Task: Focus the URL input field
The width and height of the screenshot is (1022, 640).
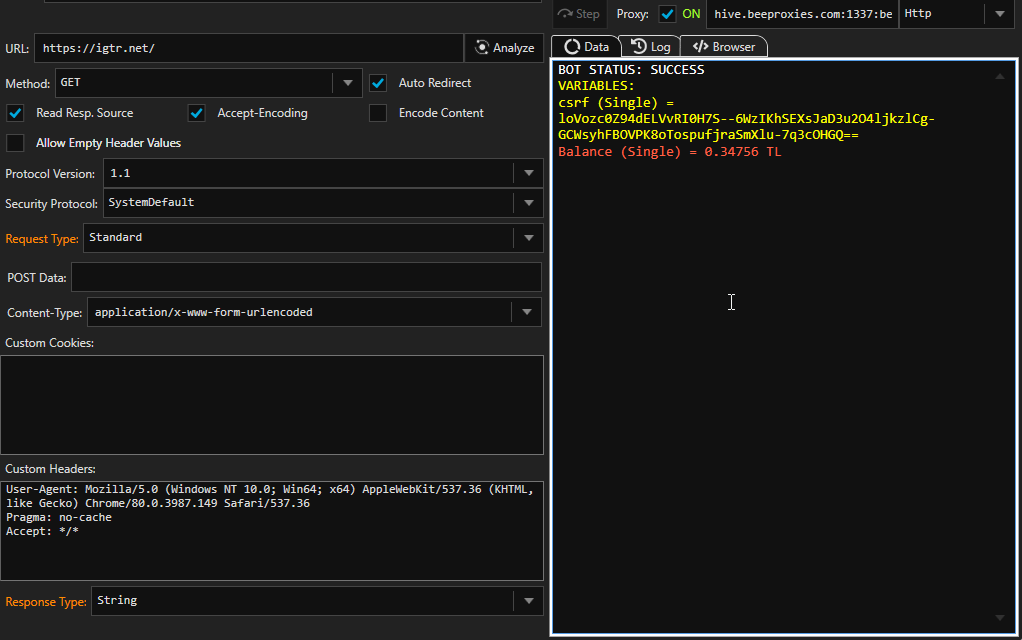Action: click(249, 48)
